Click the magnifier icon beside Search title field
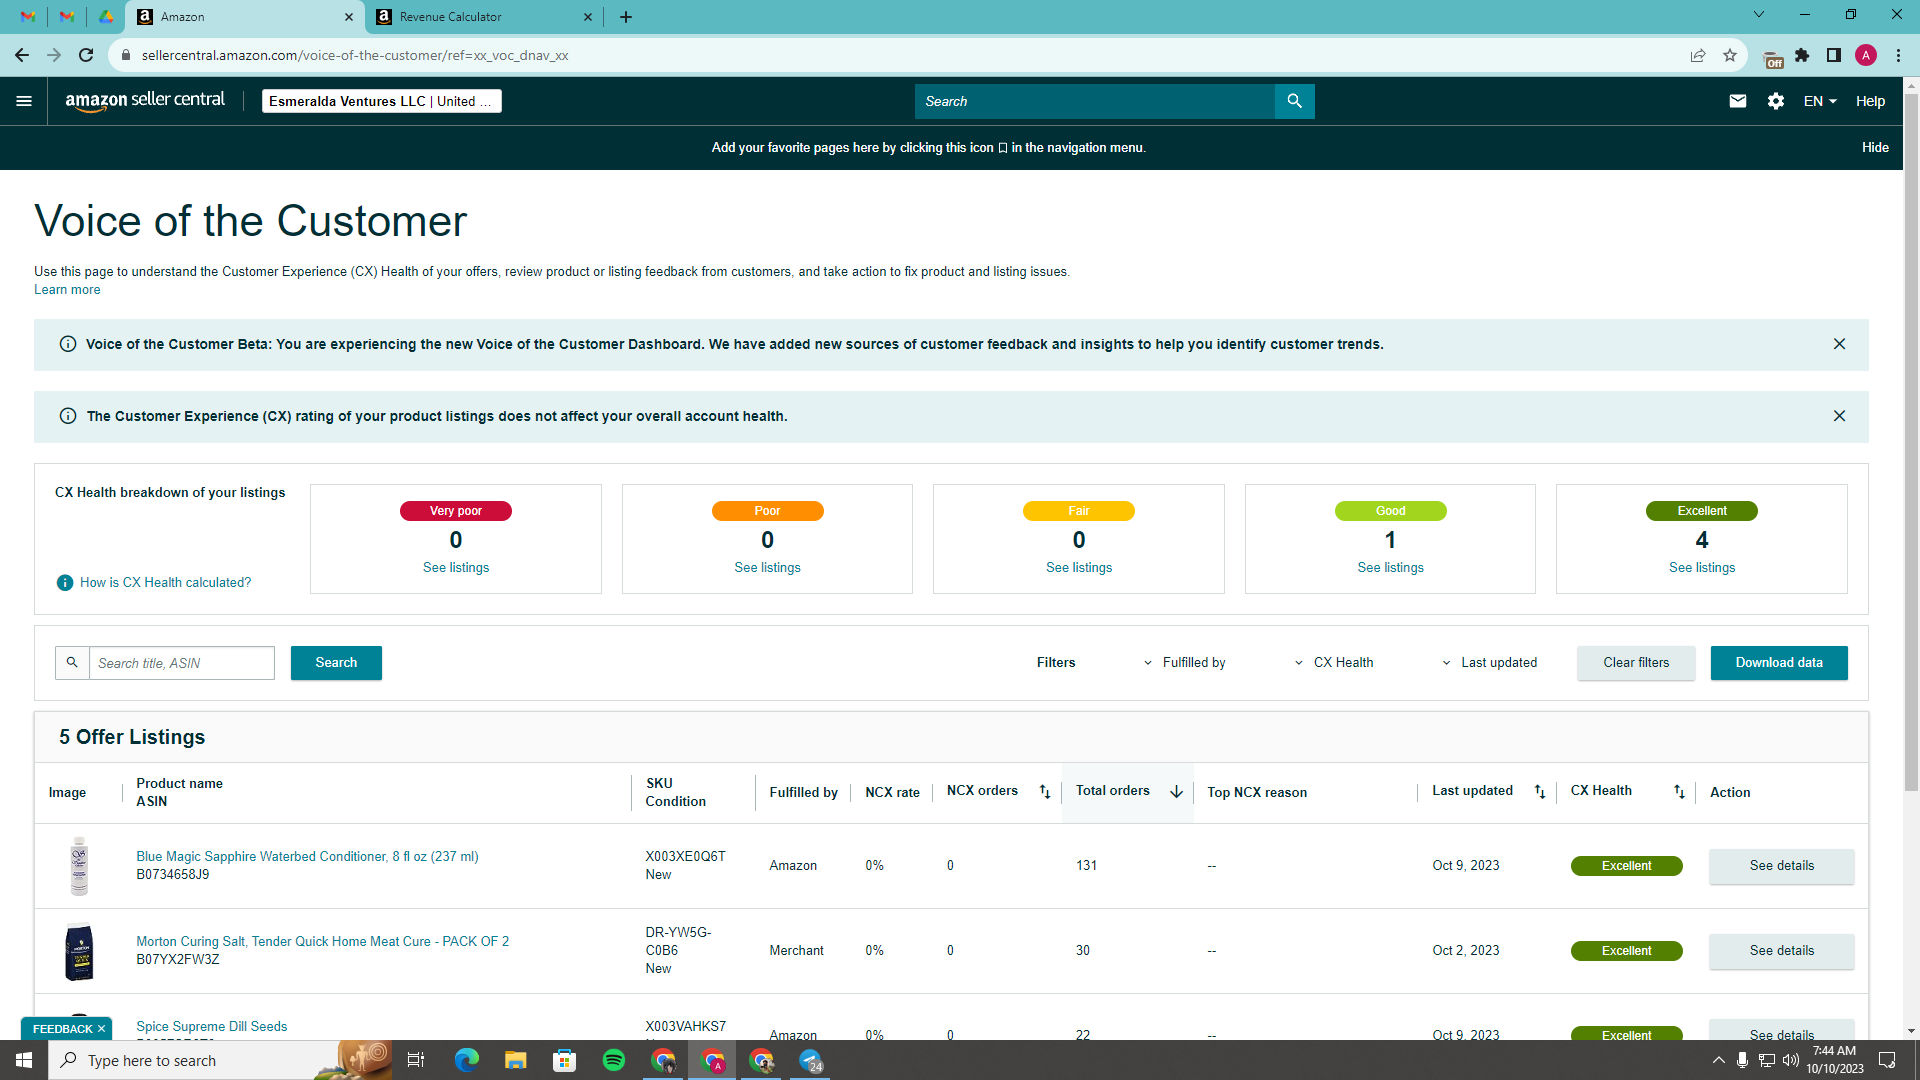This screenshot has width=1920, height=1080. click(x=72, y=663)
